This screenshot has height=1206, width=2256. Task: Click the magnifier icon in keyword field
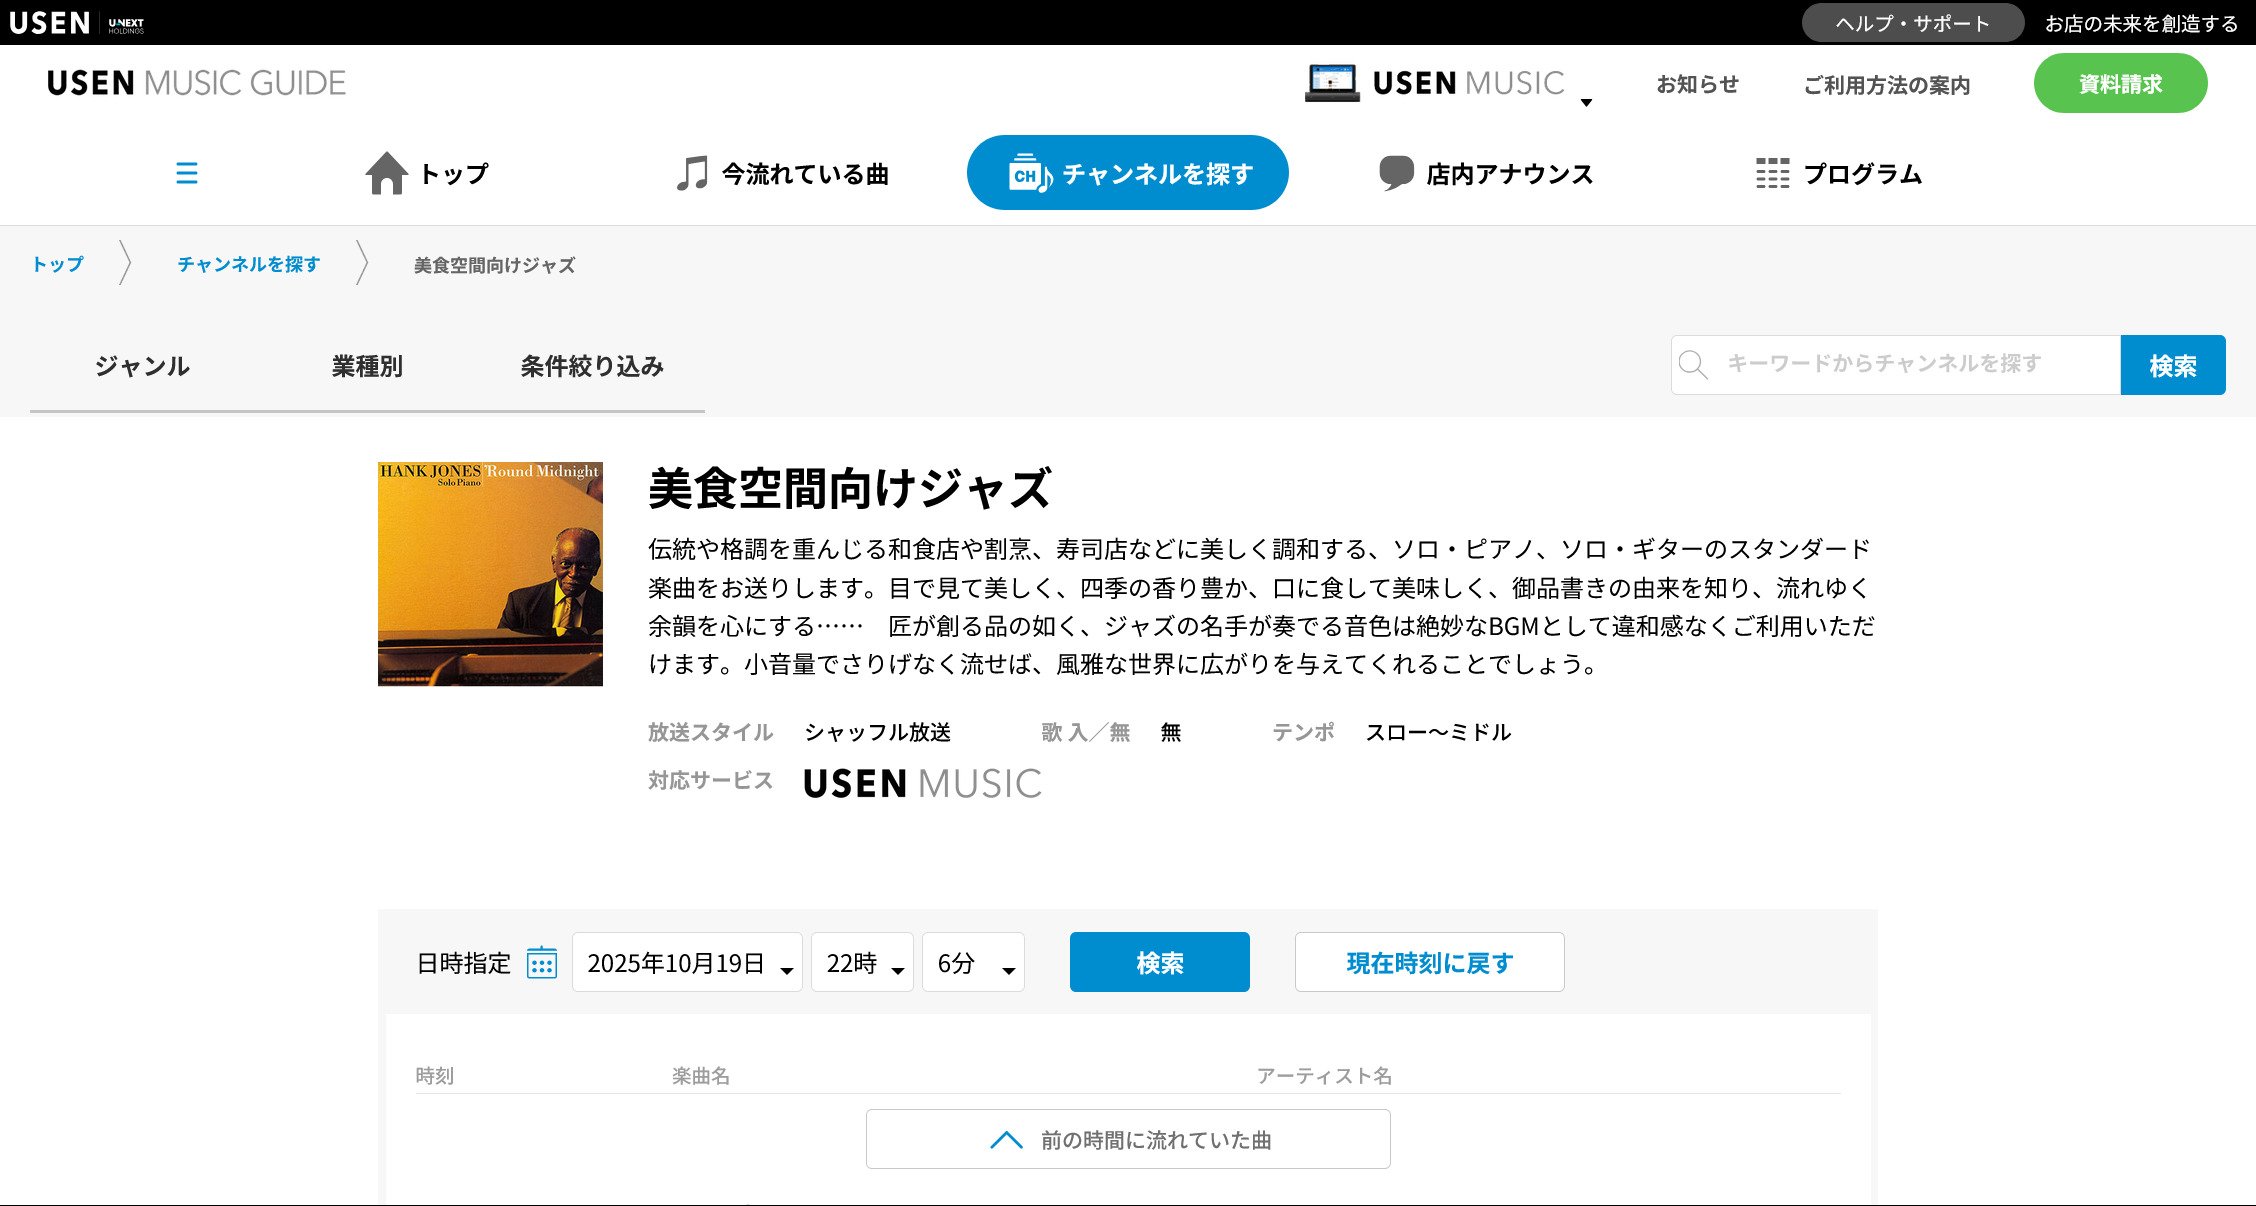(1693, 365)
